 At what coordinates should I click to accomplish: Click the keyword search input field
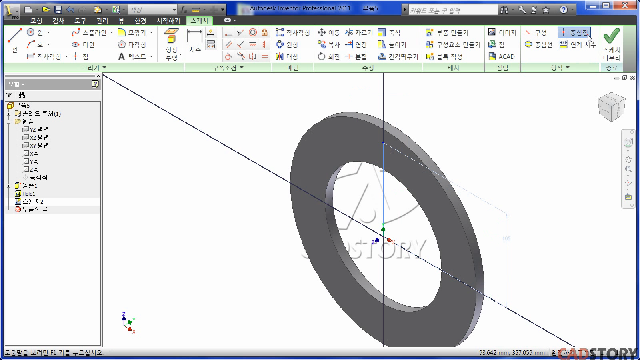click(x=453, y=10)
